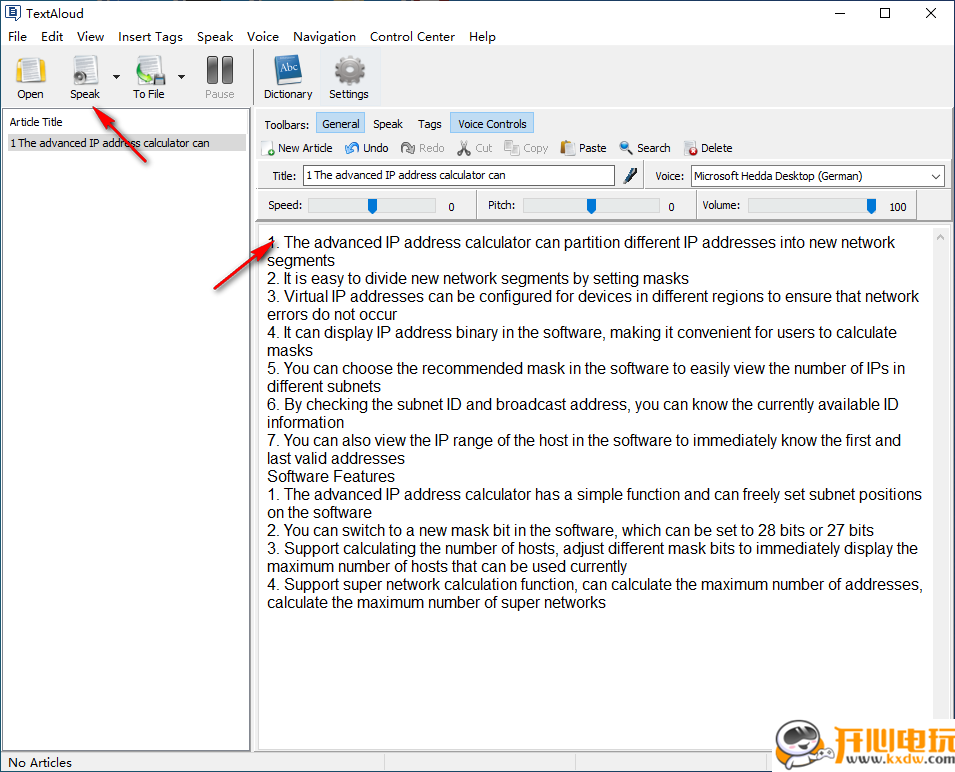Click the 'Software Features' line in the text
Viewport: 955px width, 772px height.
tap(331, 476)
